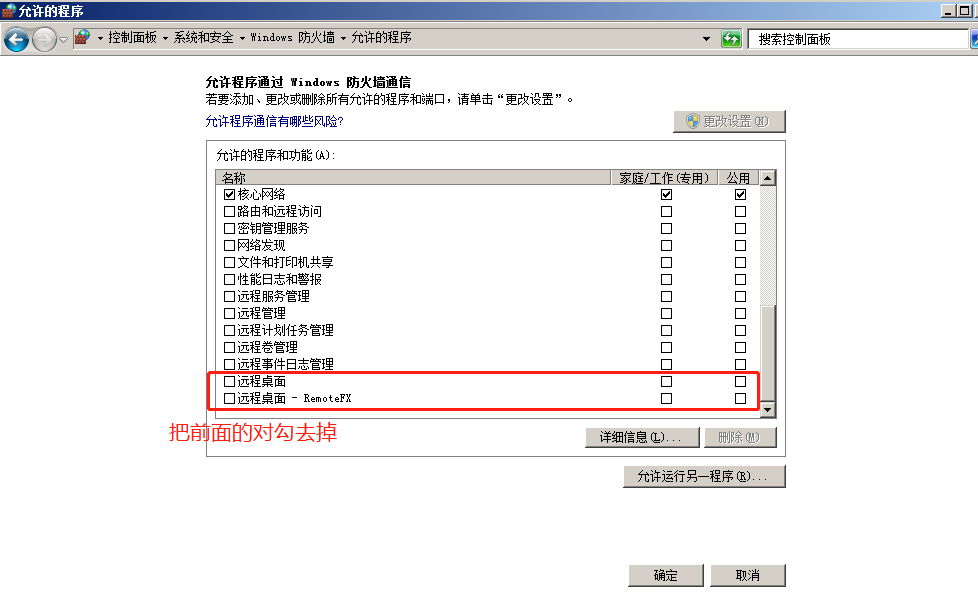Uncheck the 核心网络 name checkbox
The image size is (978, 592).
coord(229,195)
